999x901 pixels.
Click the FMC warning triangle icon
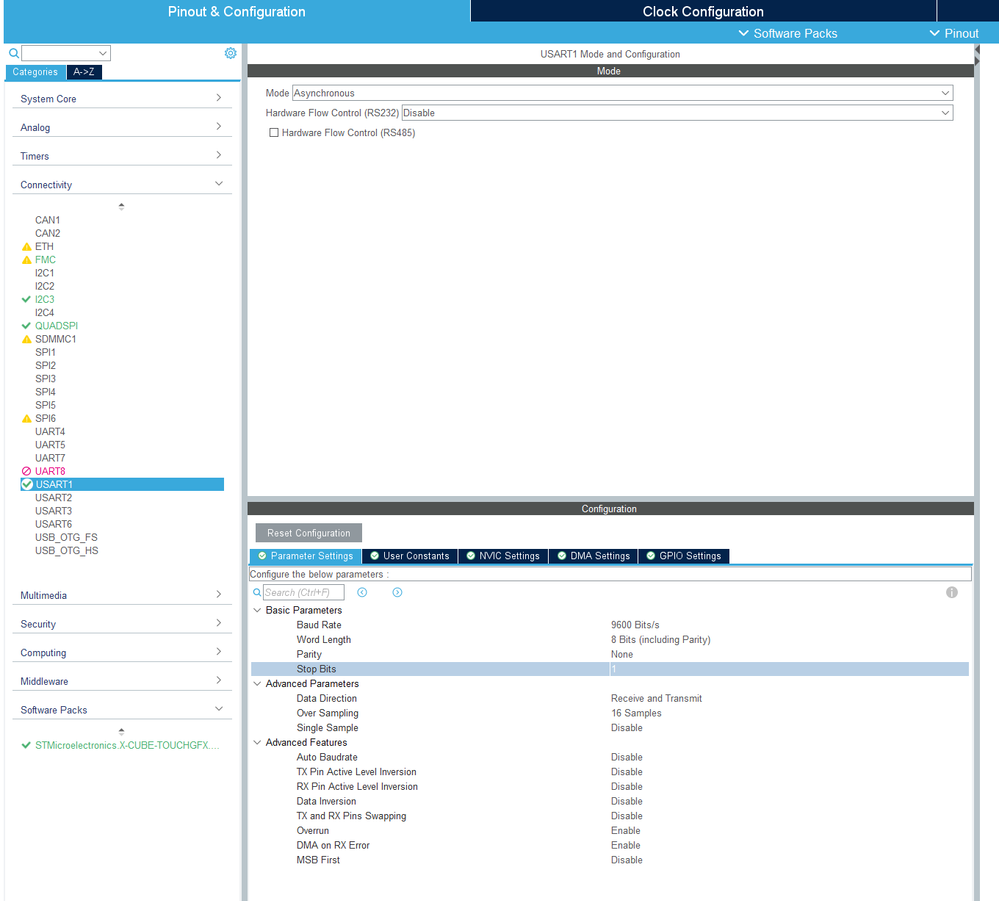pyautogui.click(x=27, y=260)
